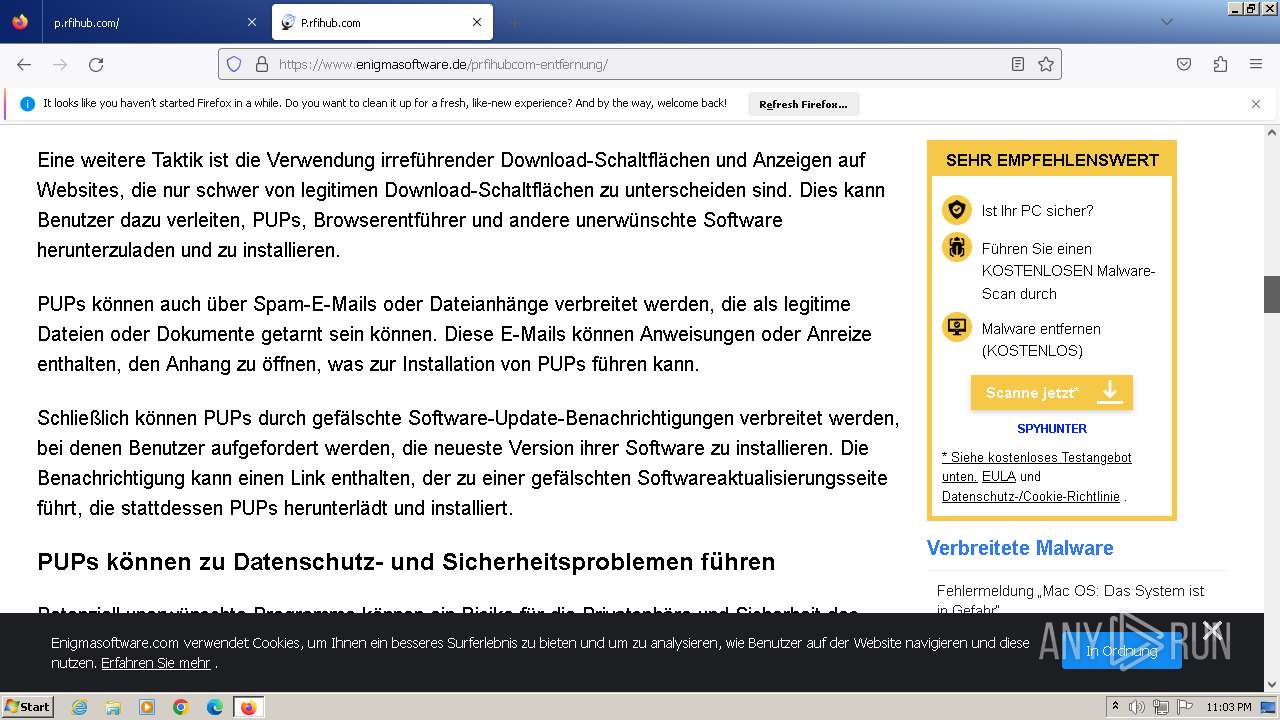The image size is (1280, 720).
Task: Open 'Siehe kostenloses Testangebot unten' link
Action: point(1037,467)
